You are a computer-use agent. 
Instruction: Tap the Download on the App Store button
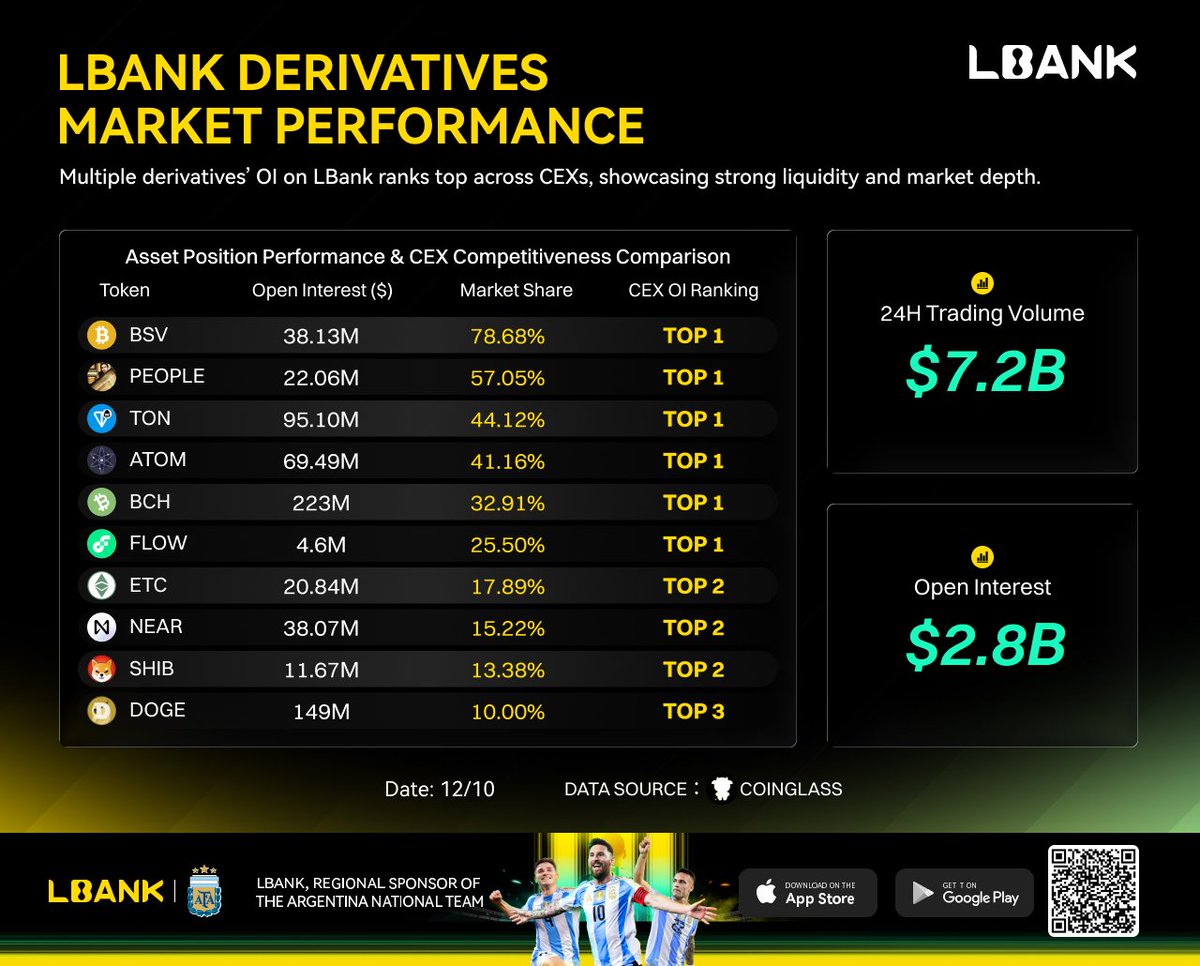pyautogui.click(x=808, y=893)
